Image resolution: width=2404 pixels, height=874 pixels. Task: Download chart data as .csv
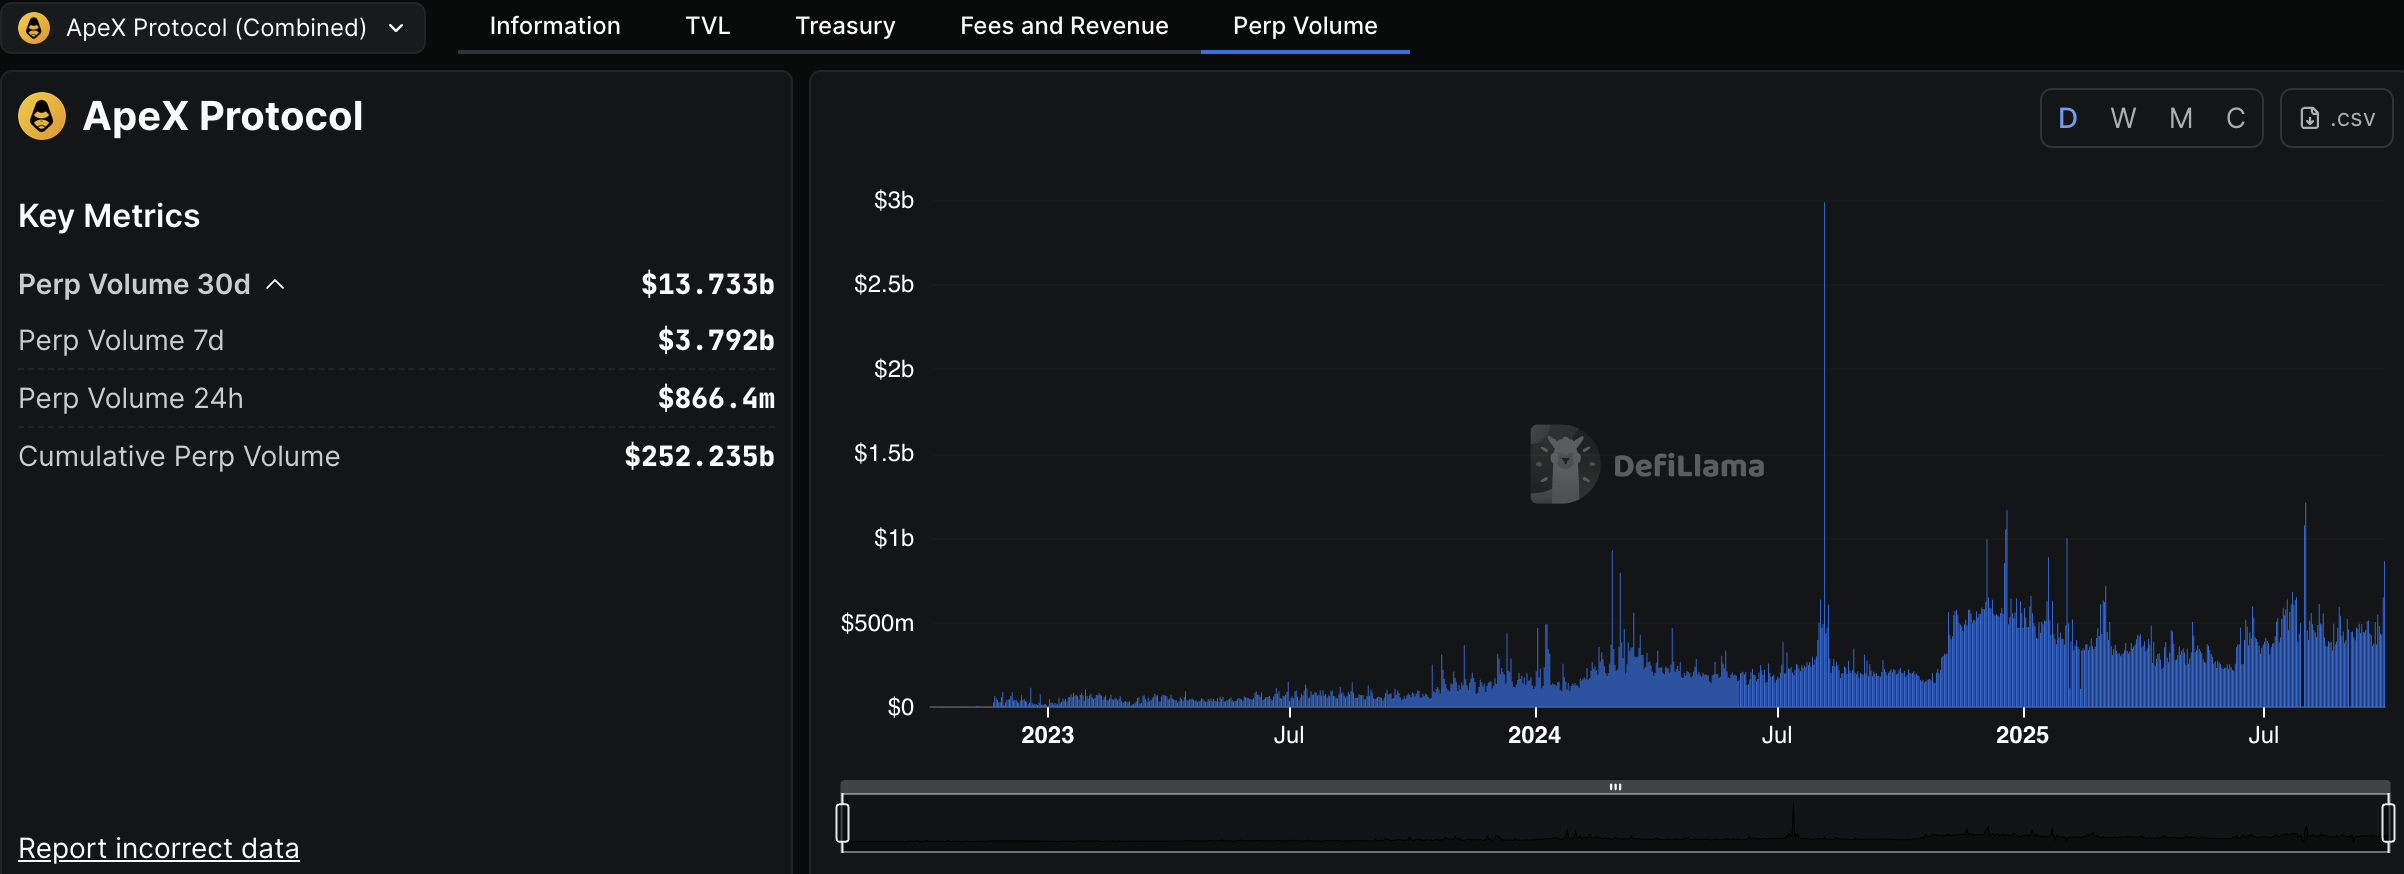(2336, 118)
